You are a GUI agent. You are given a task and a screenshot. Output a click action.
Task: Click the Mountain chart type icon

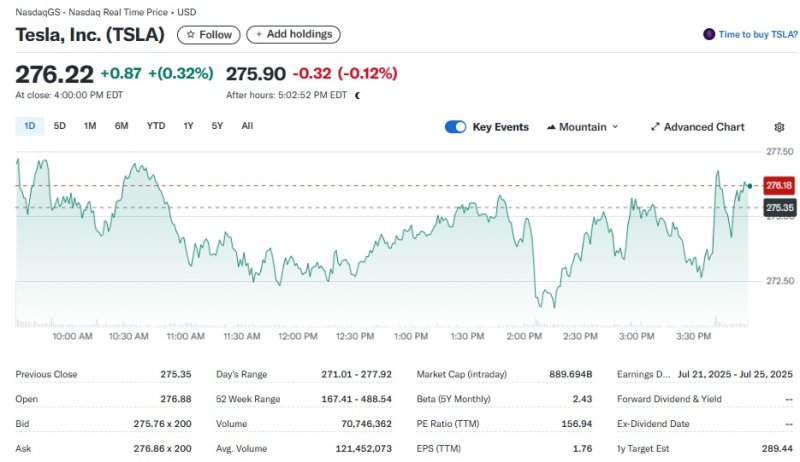coord(551,127)
